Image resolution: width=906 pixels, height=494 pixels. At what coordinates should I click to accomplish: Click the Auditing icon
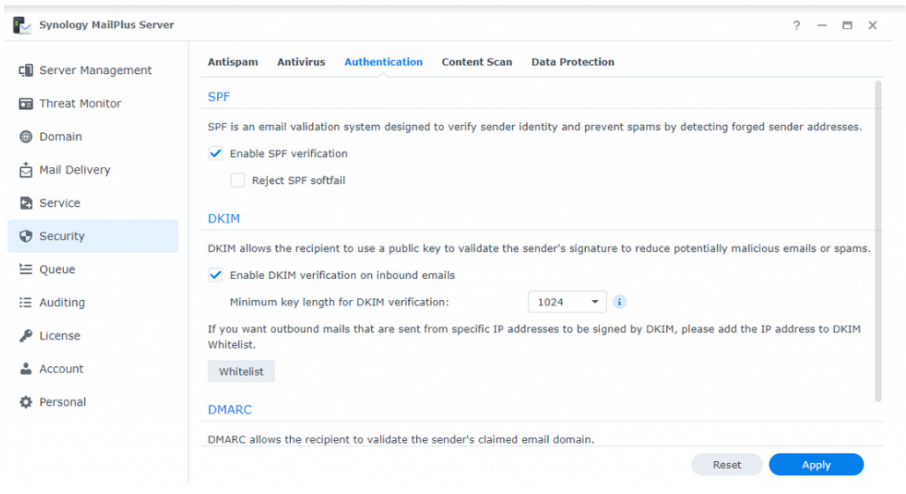(x=25, y=303)
